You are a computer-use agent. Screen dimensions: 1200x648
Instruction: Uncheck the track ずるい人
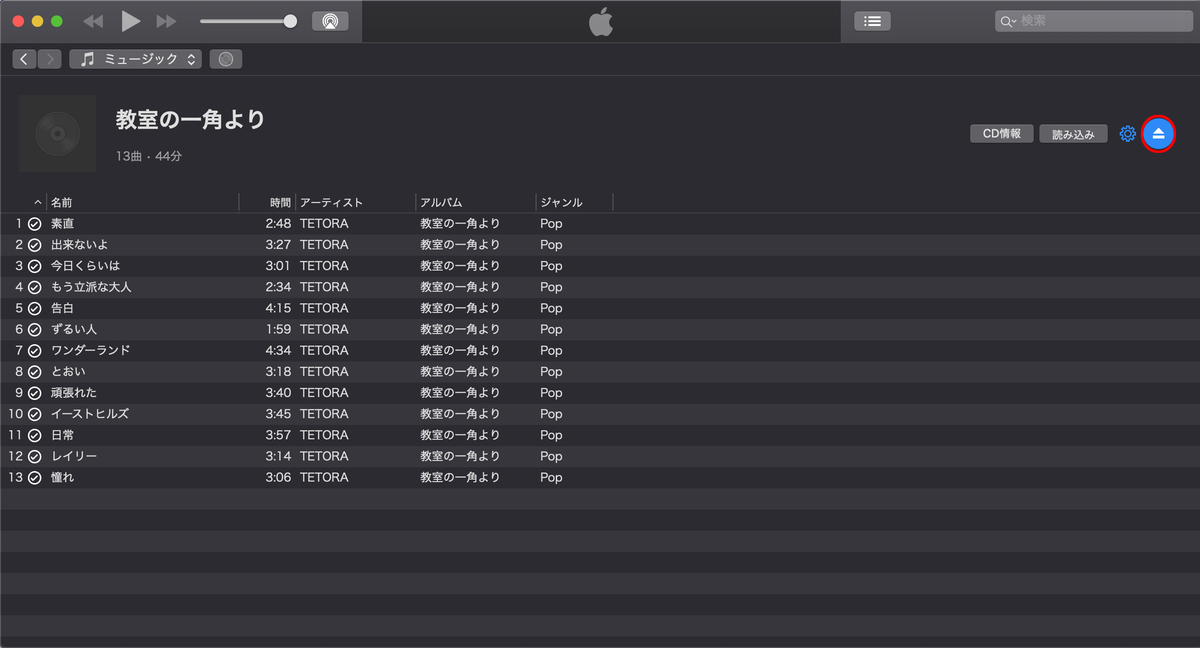[x=34, y=329]
